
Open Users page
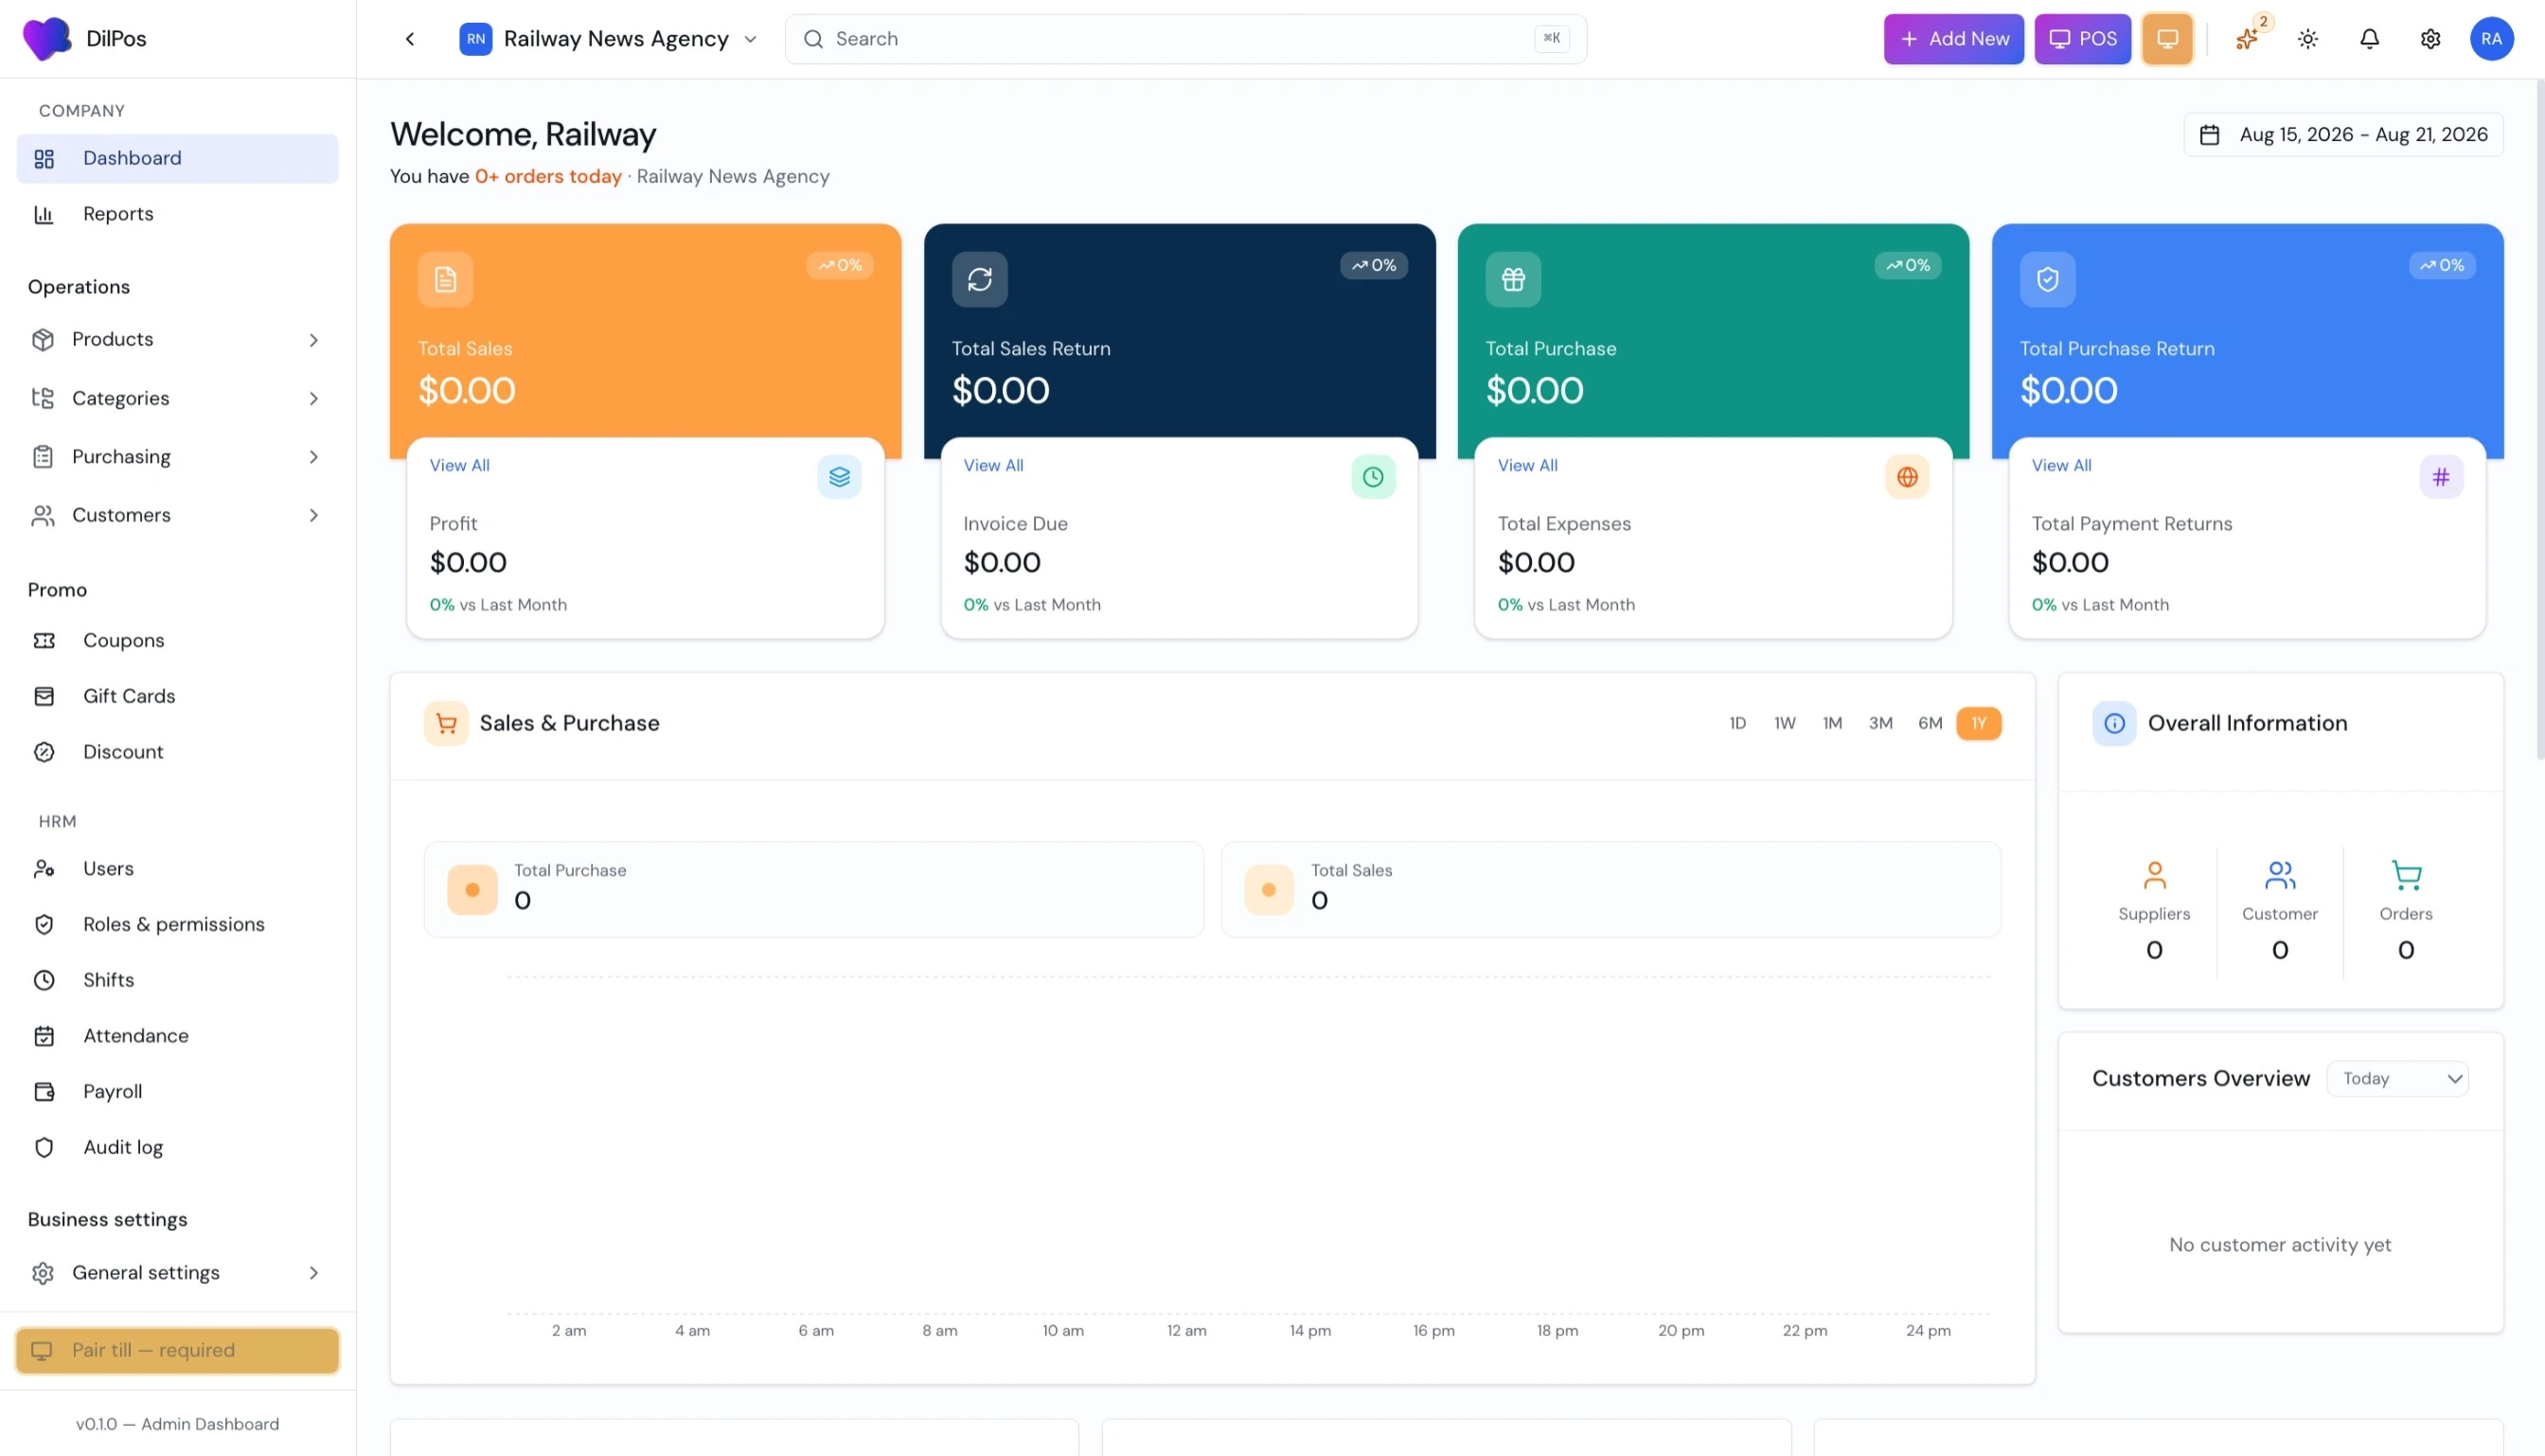click(177, 868)
